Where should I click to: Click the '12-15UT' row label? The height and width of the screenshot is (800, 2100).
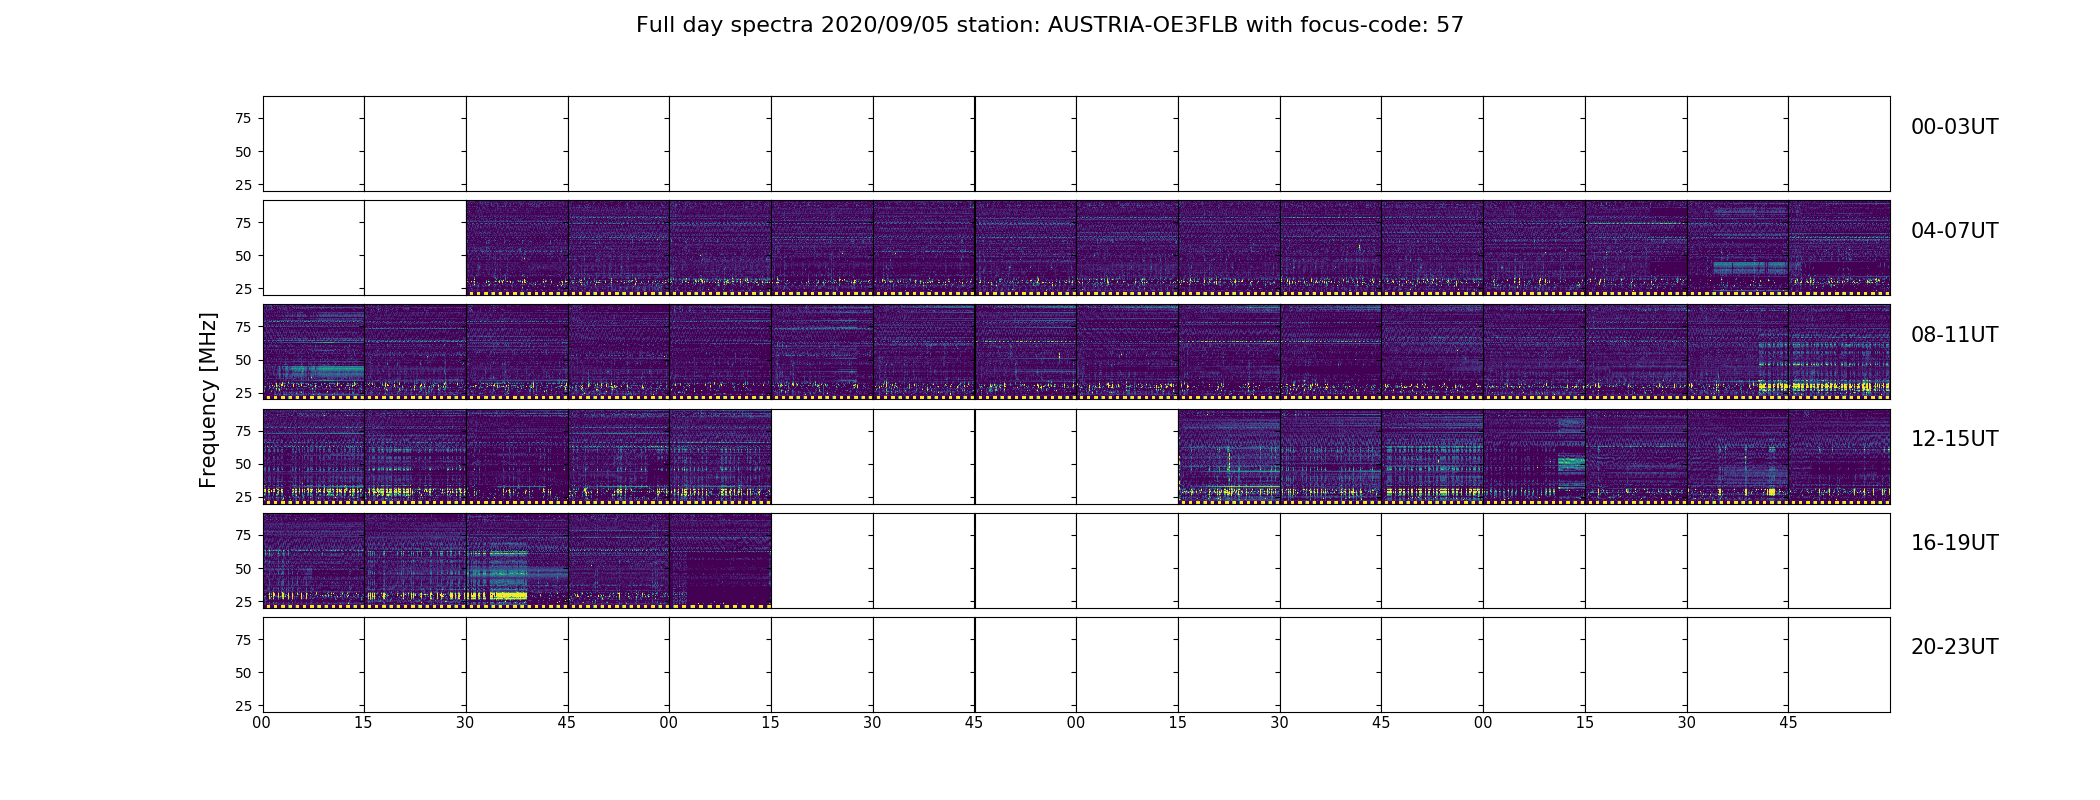(1954, 439)
